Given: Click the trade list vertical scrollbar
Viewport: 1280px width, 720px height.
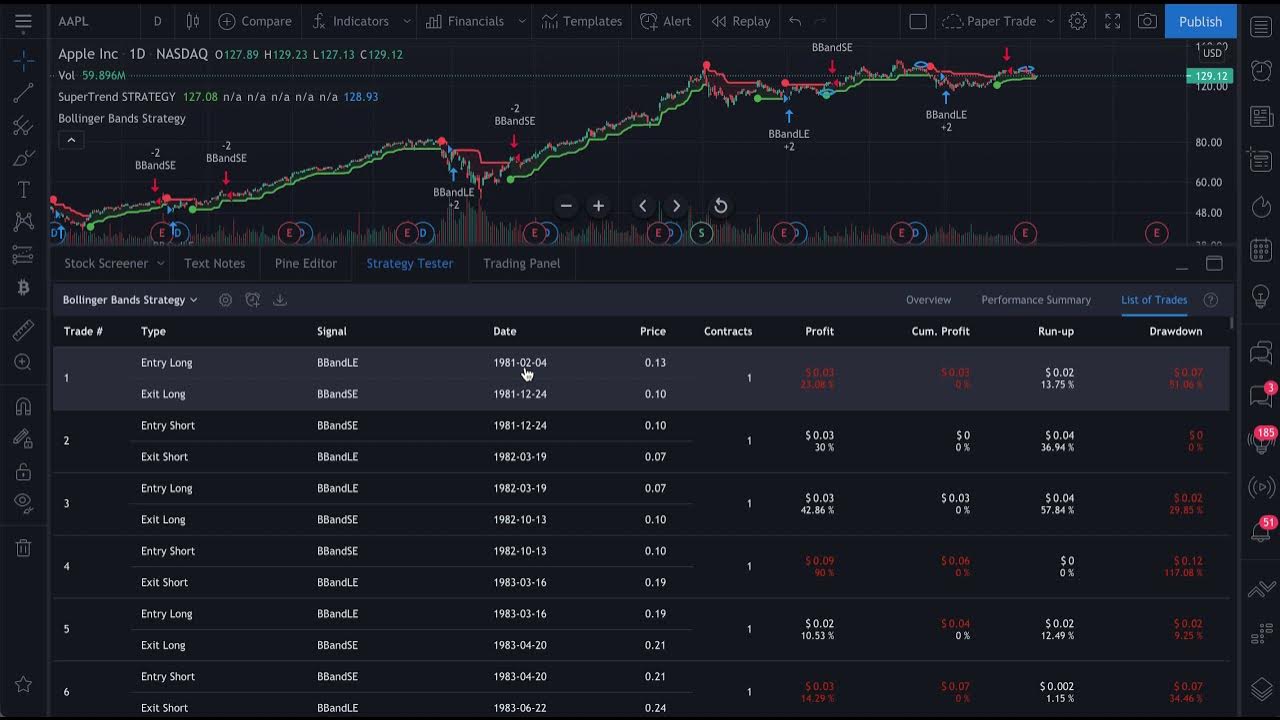Looking at the screenshot, I should point(1233,322).
